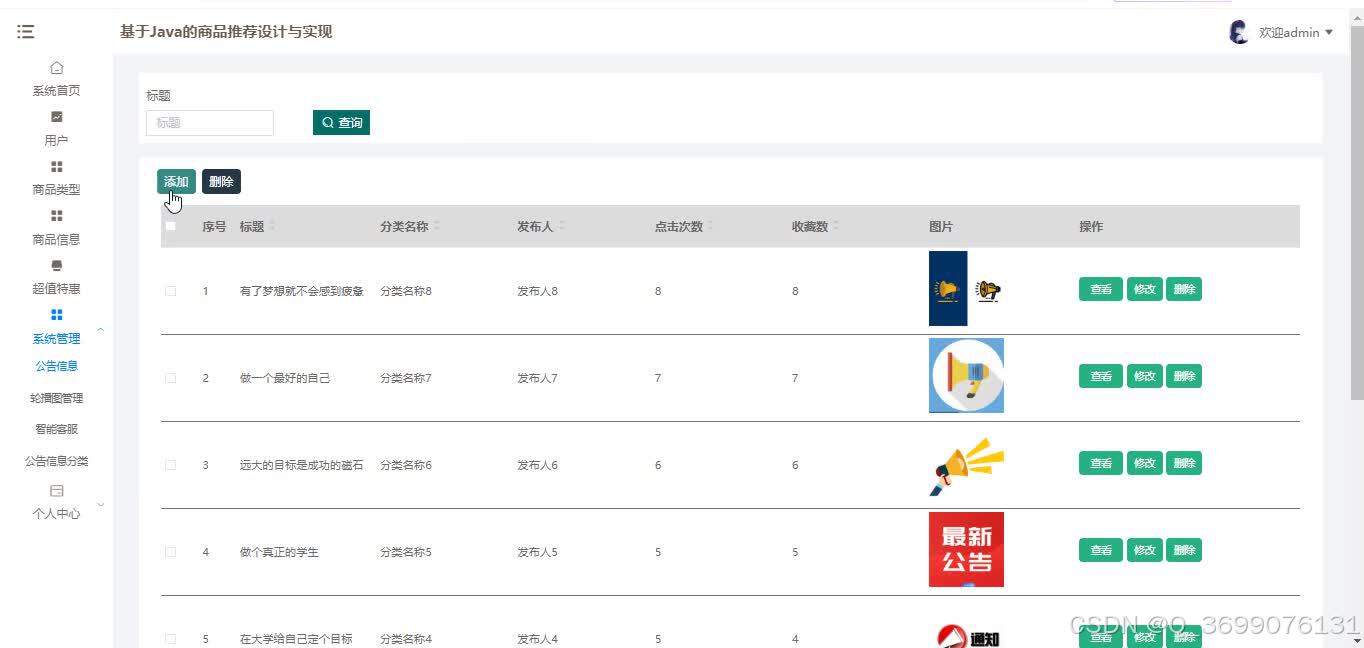Collapse the 系统管理 submenu chevron
The width and height of the screenshot is (1364, 648).
100,329
